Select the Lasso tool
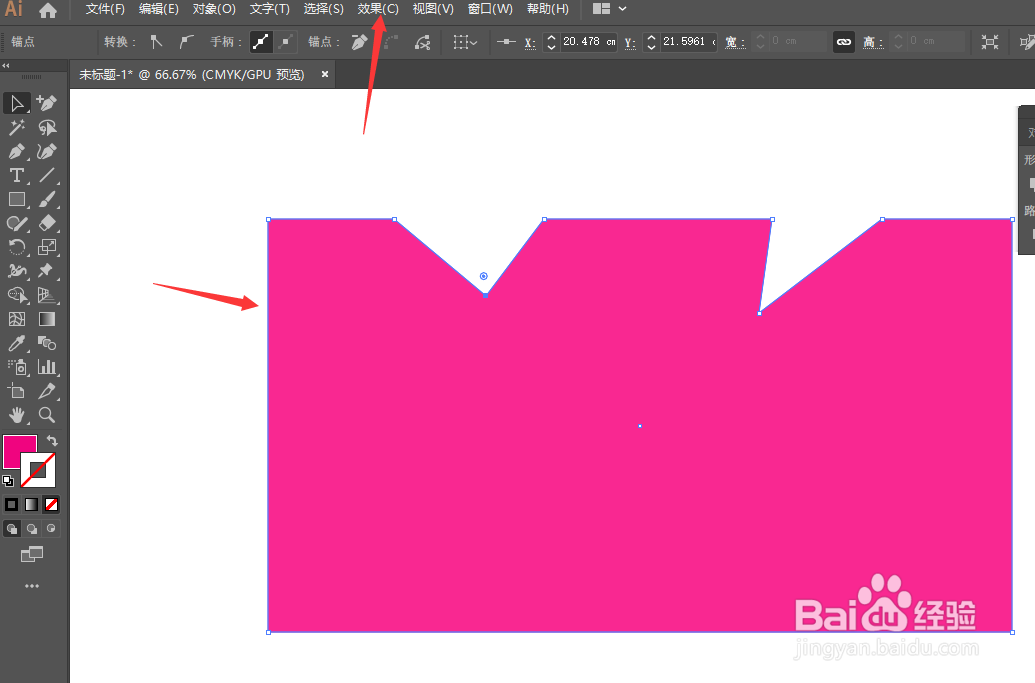 (x=46, y=127)
